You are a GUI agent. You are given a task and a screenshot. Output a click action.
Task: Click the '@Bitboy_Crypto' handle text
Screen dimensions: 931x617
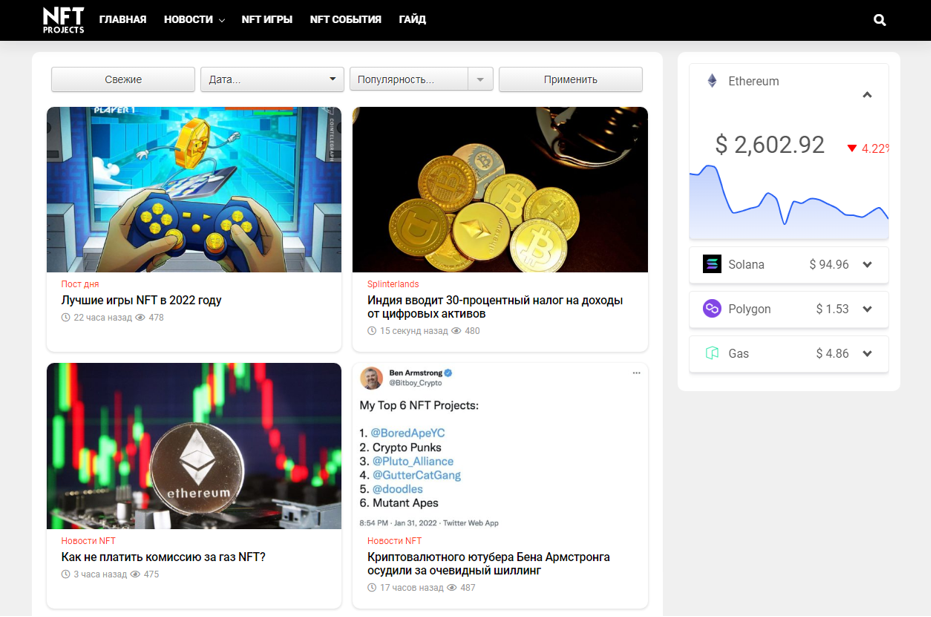(416, 383)
